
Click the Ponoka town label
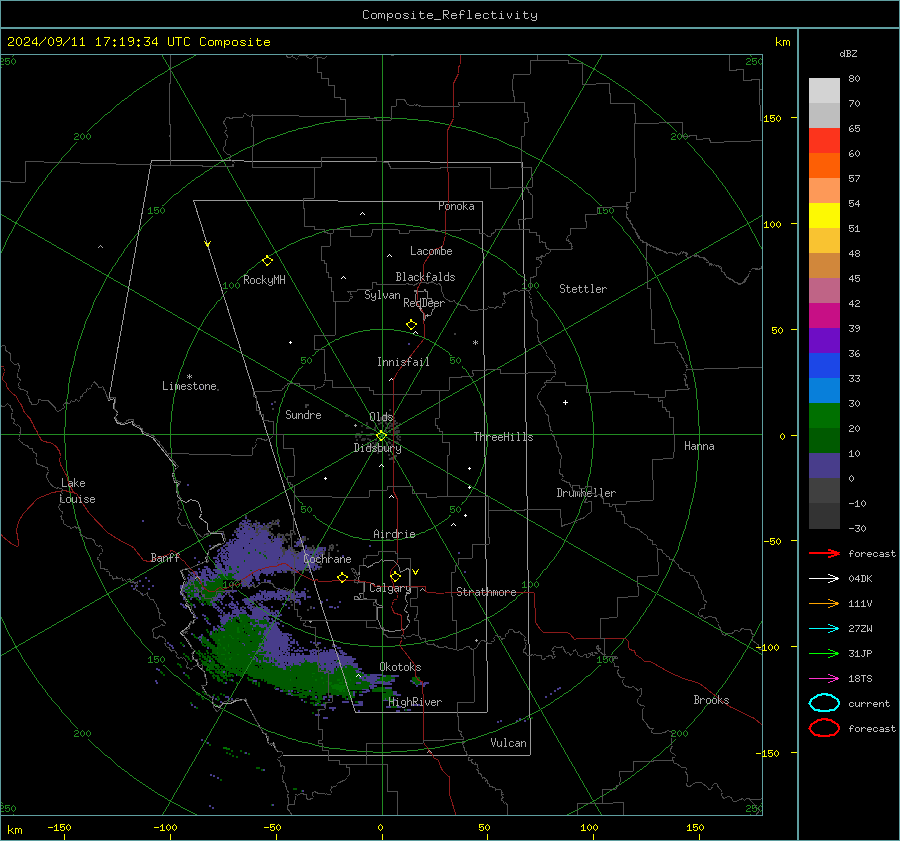click(x=456, y=206)
